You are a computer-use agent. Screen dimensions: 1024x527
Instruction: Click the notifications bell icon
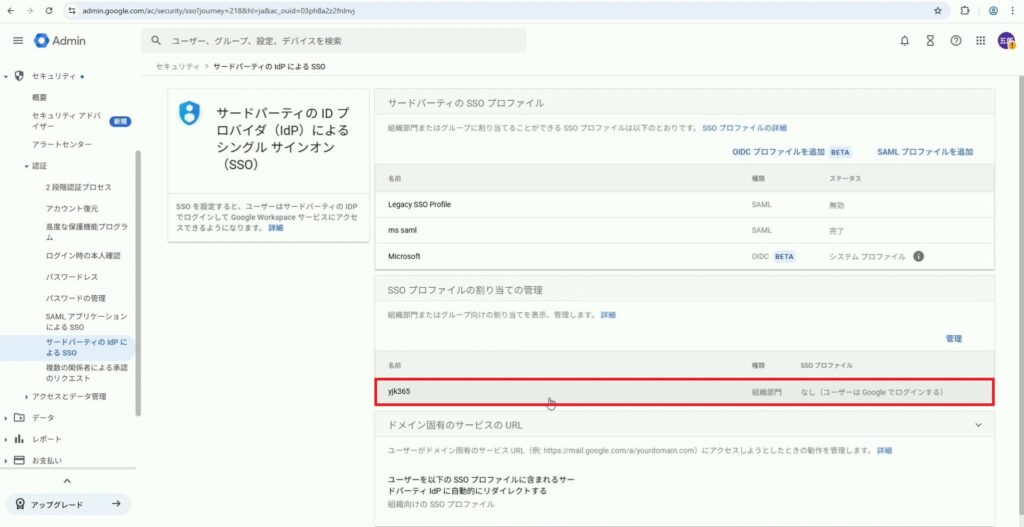tap(904, 41)
